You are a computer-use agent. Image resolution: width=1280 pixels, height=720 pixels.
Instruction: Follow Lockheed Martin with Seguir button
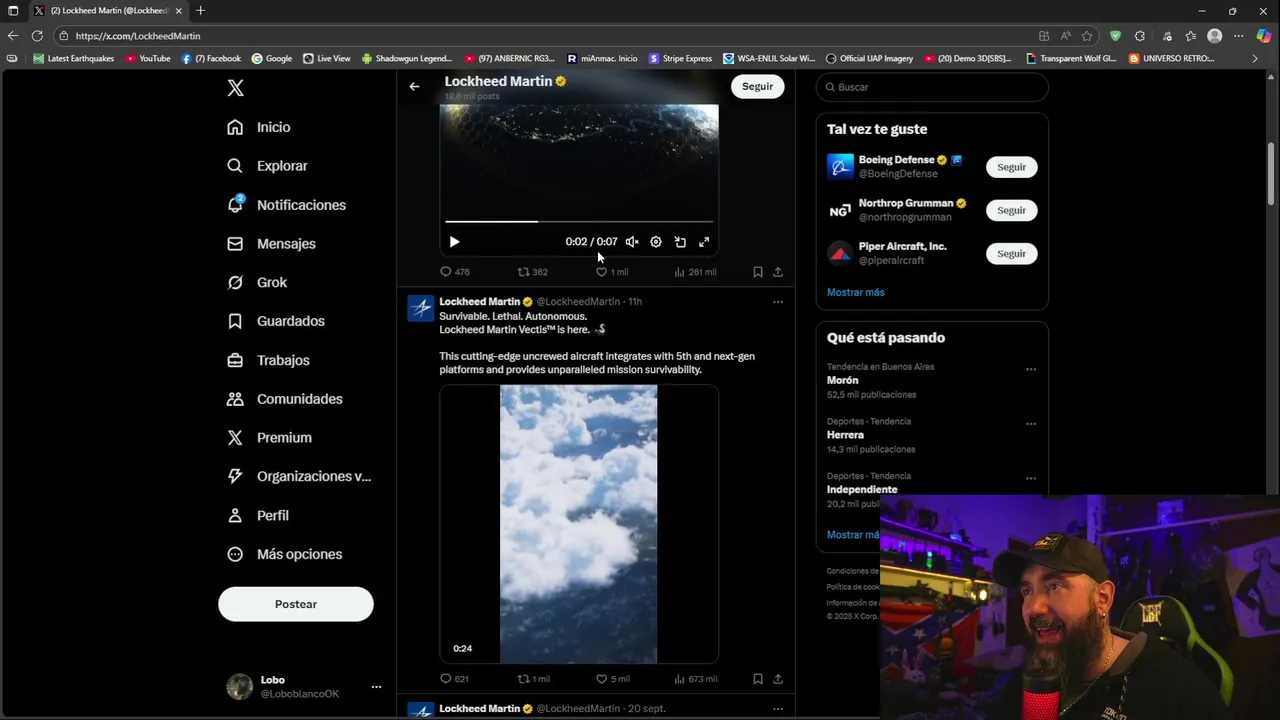pos(757,86)
